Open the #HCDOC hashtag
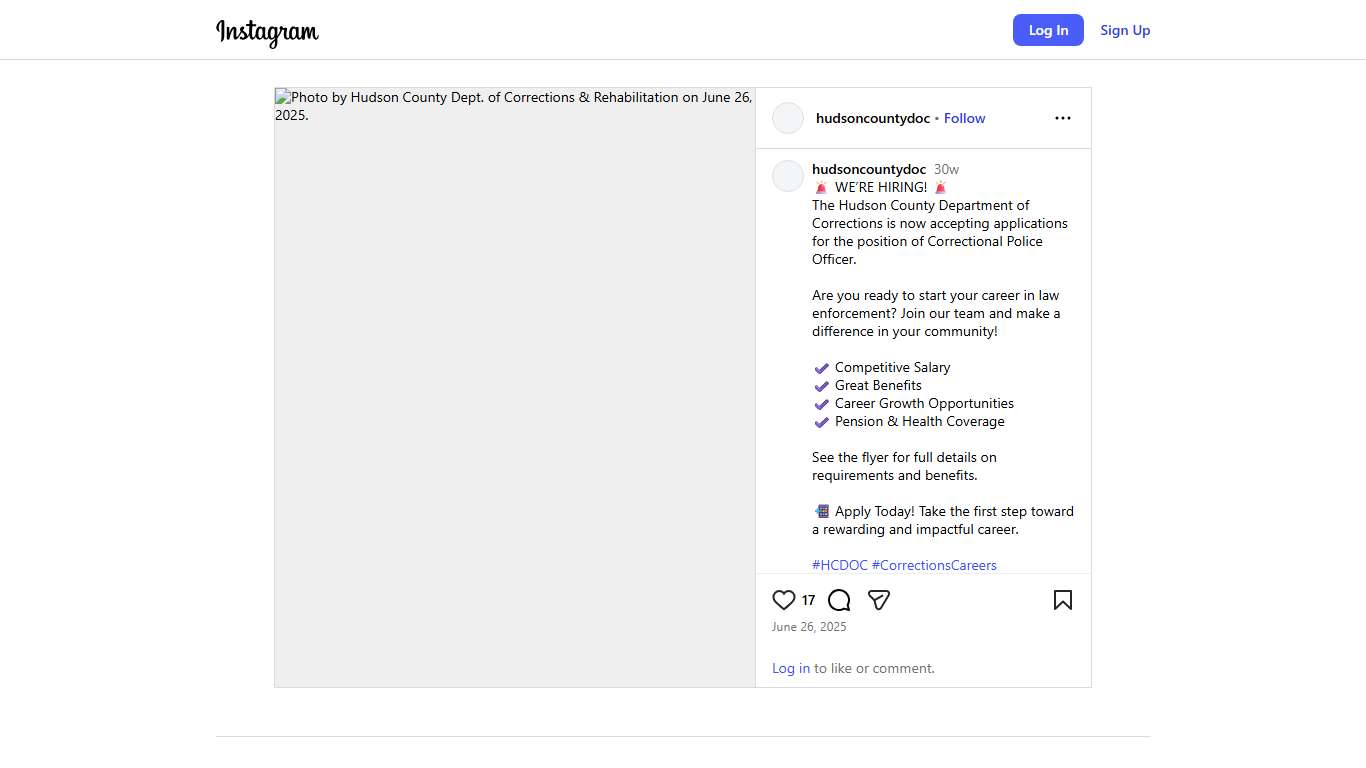 click(x=839, y=565)
